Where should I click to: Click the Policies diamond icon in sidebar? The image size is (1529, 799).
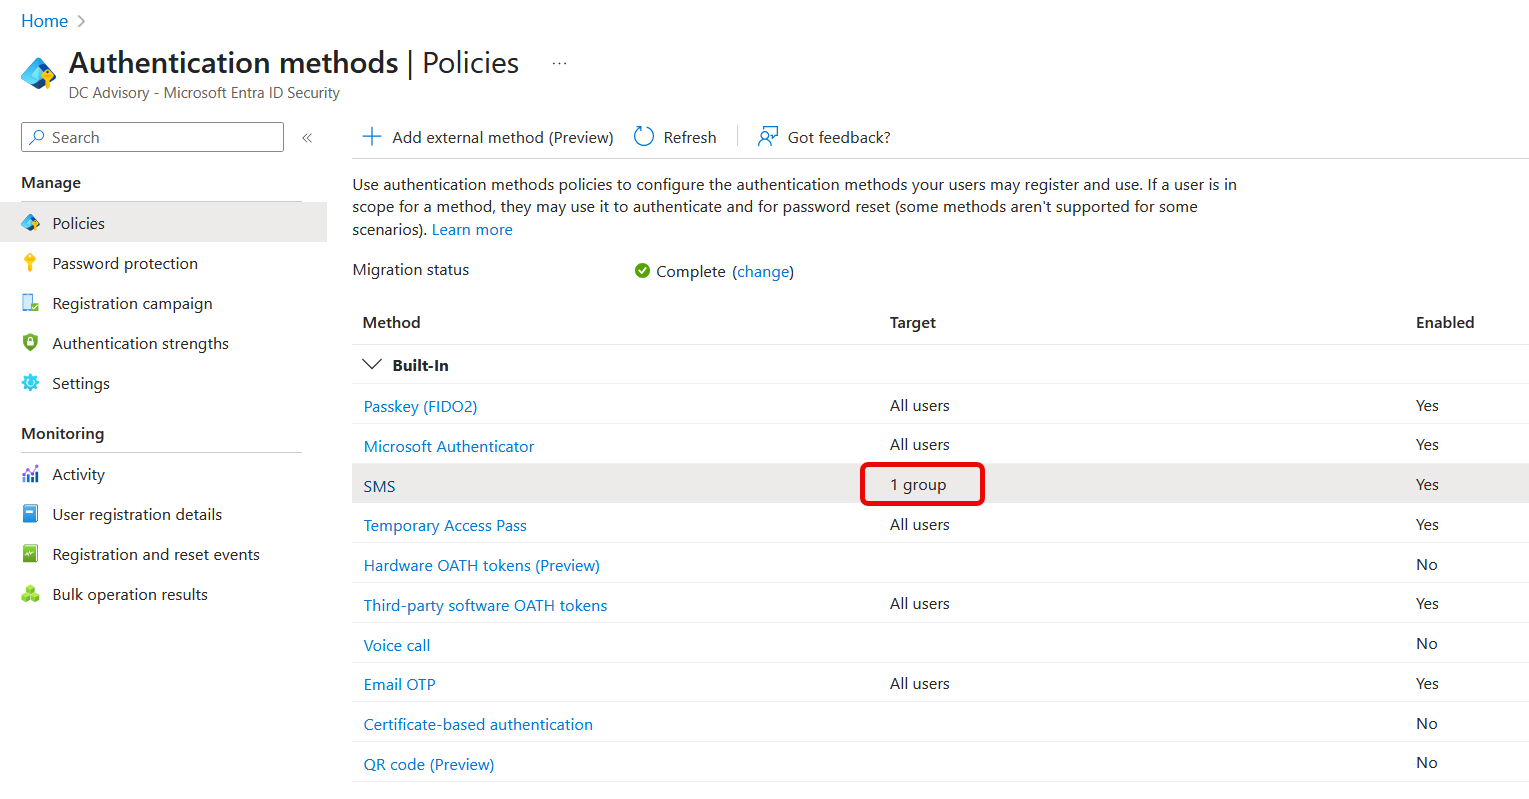30,223
